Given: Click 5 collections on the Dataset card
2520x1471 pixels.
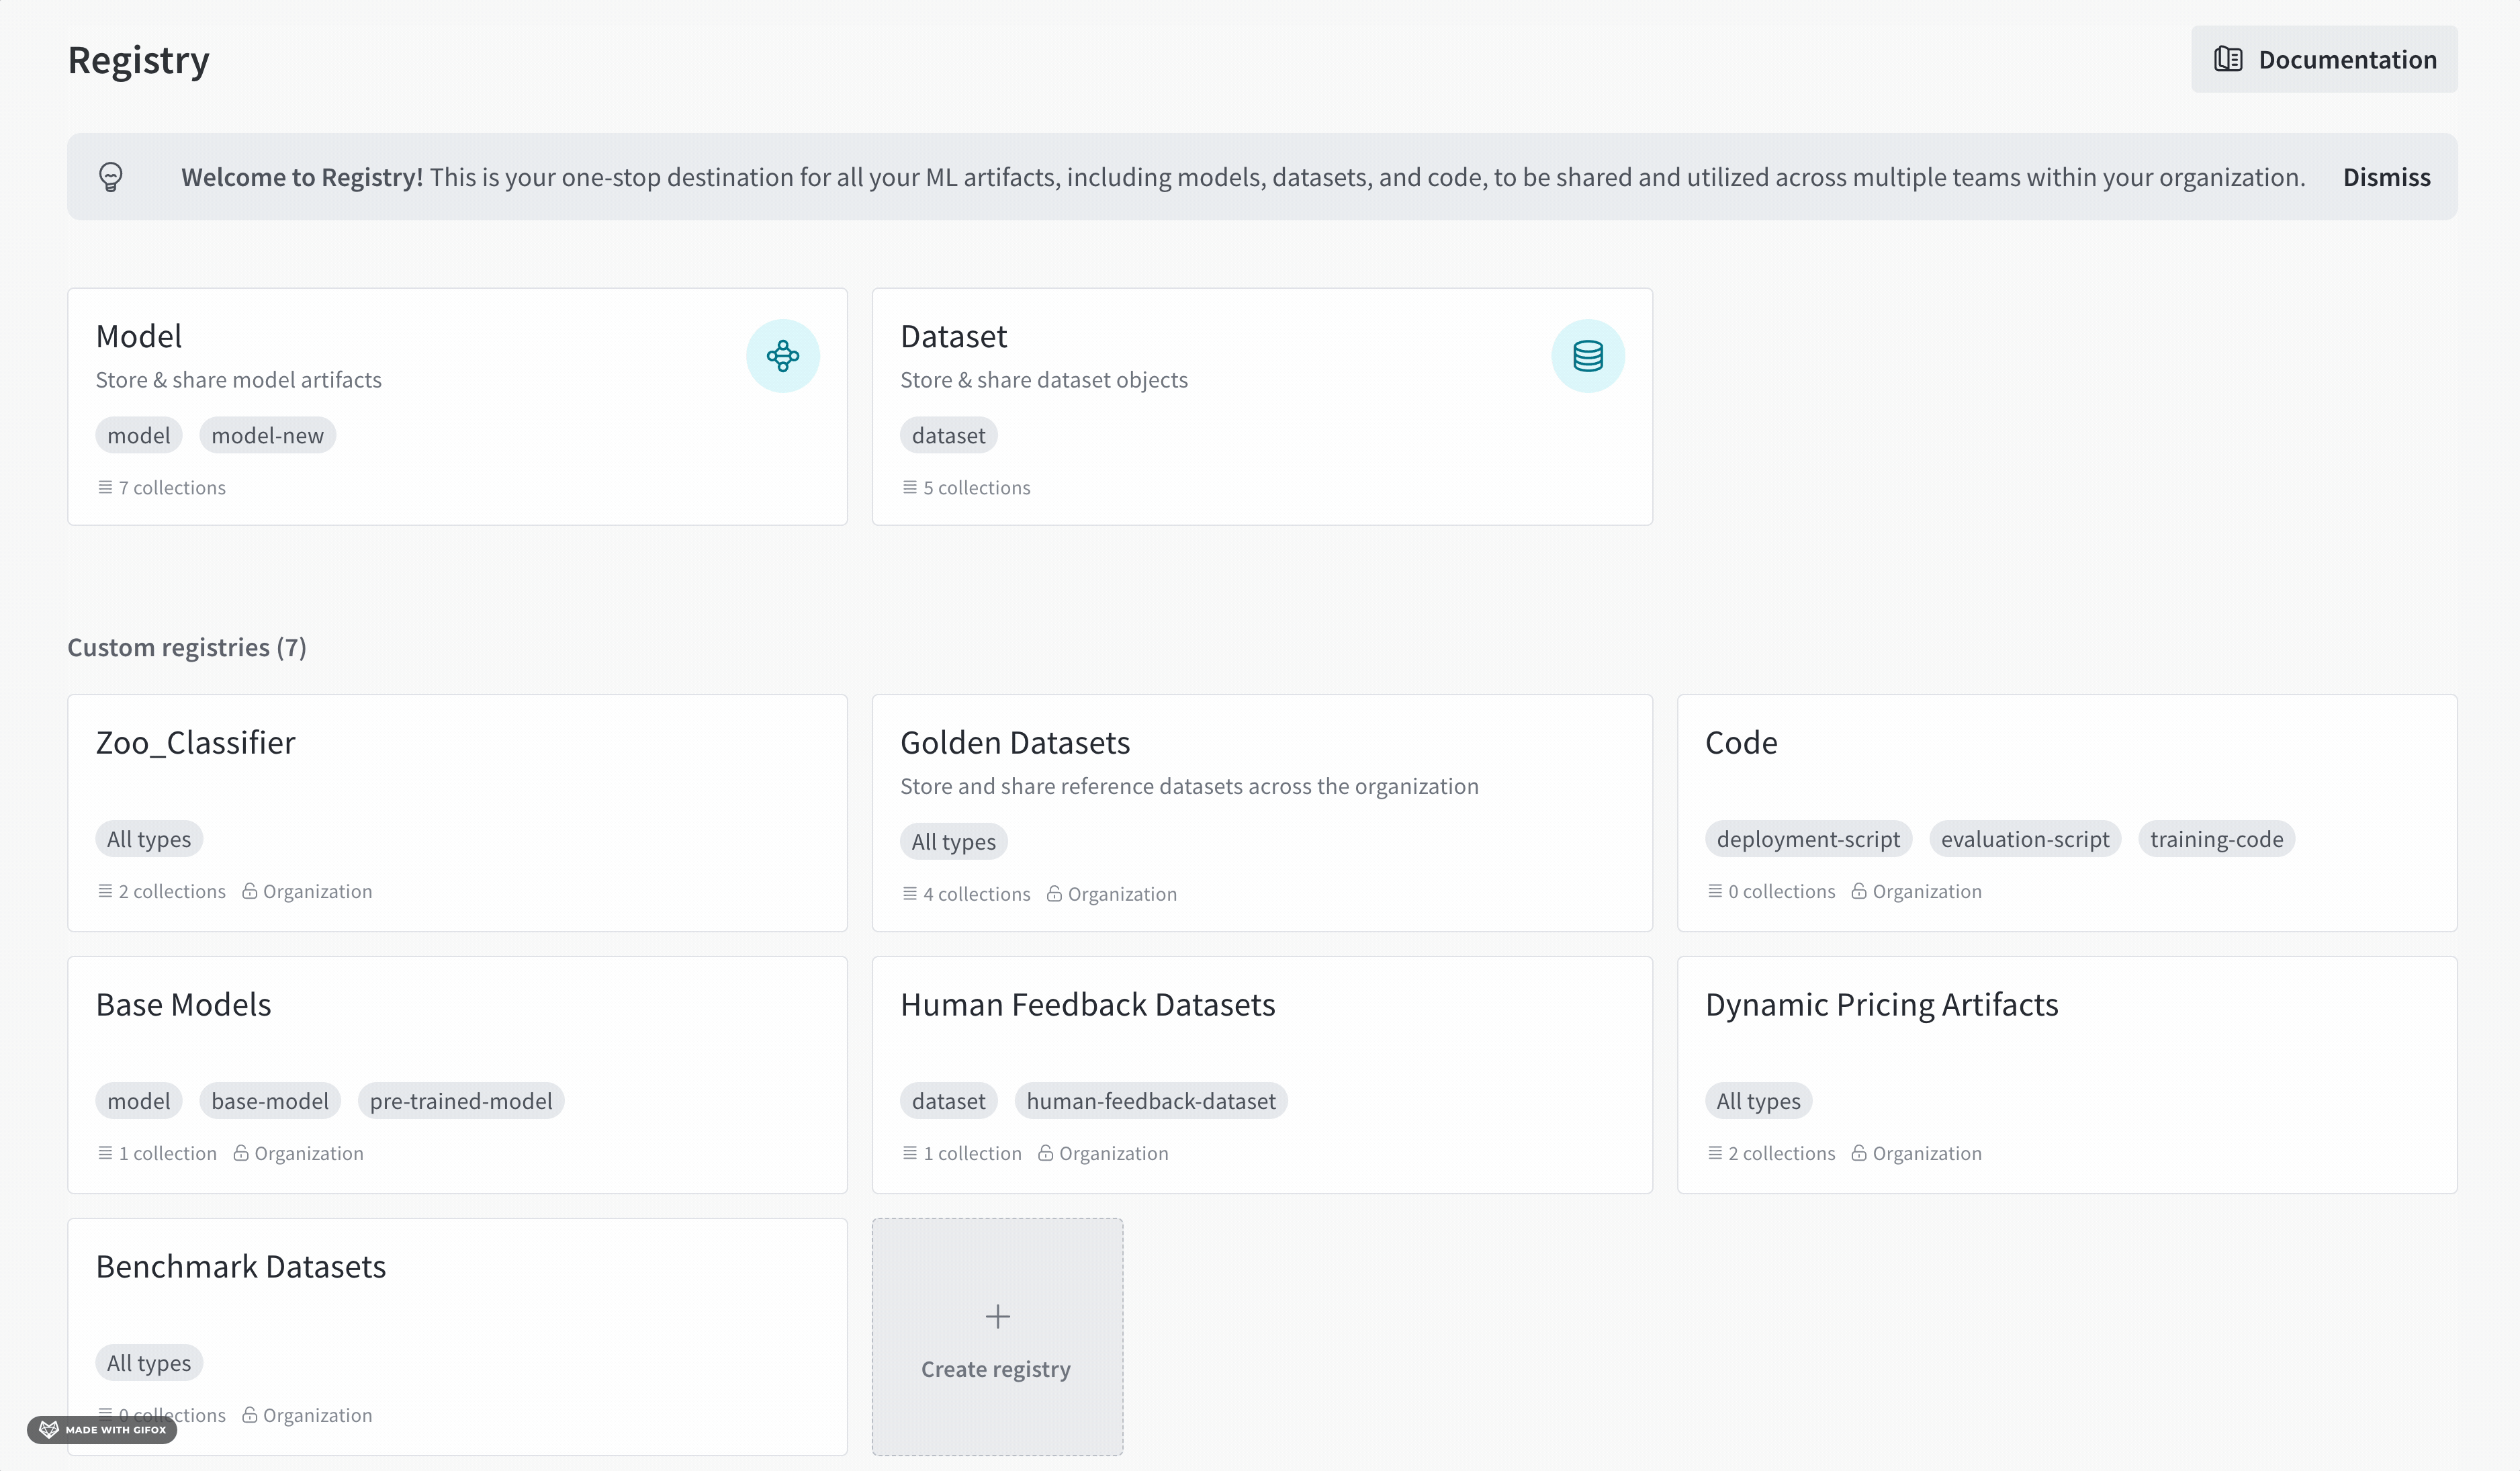Looking at the screenshot, I should tap(975, 488).
